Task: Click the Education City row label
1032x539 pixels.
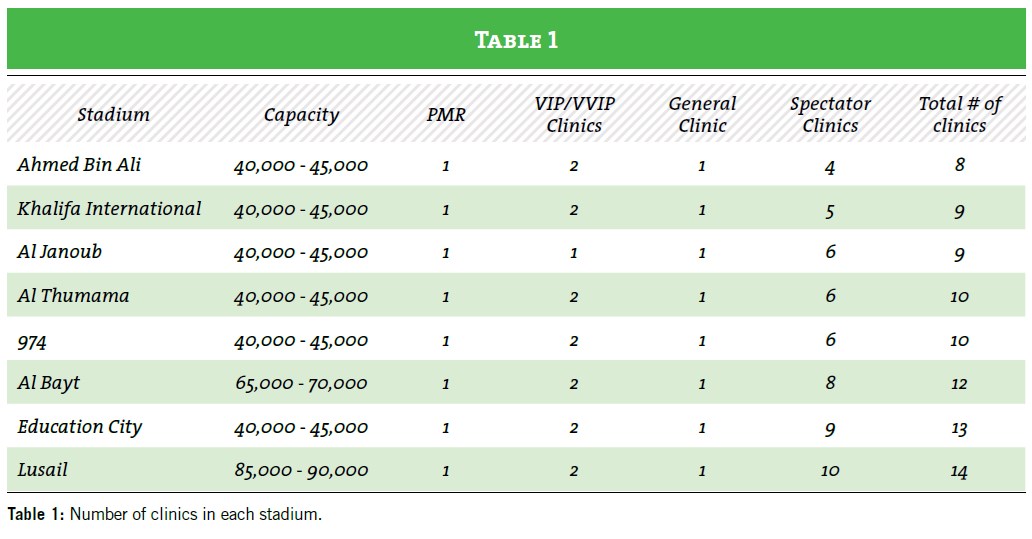Action: pos(80,427)
